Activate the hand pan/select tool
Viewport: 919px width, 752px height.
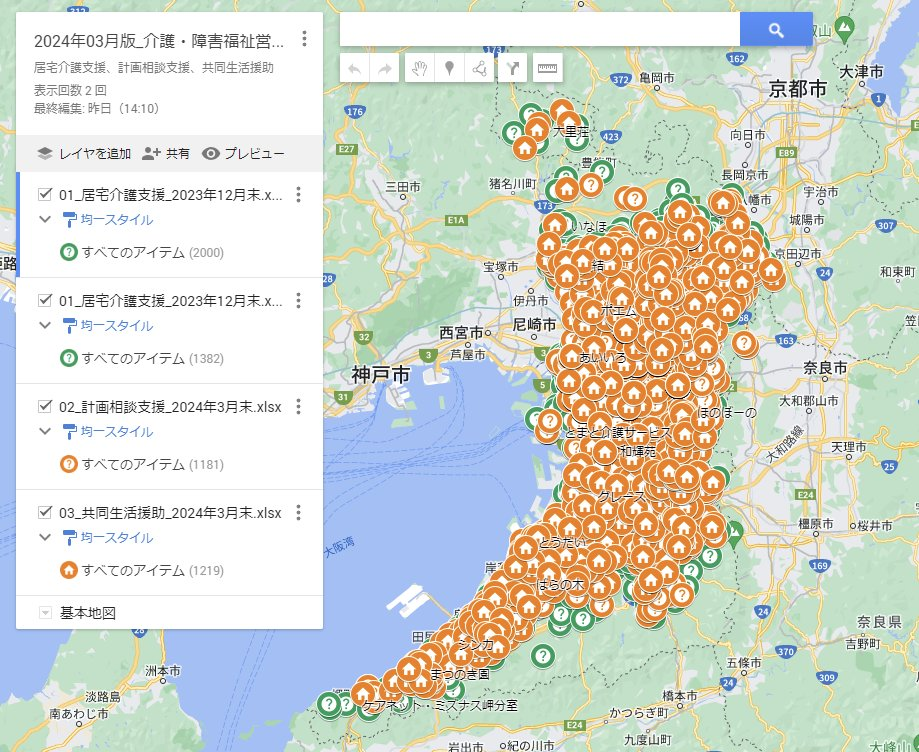(420, 68)
